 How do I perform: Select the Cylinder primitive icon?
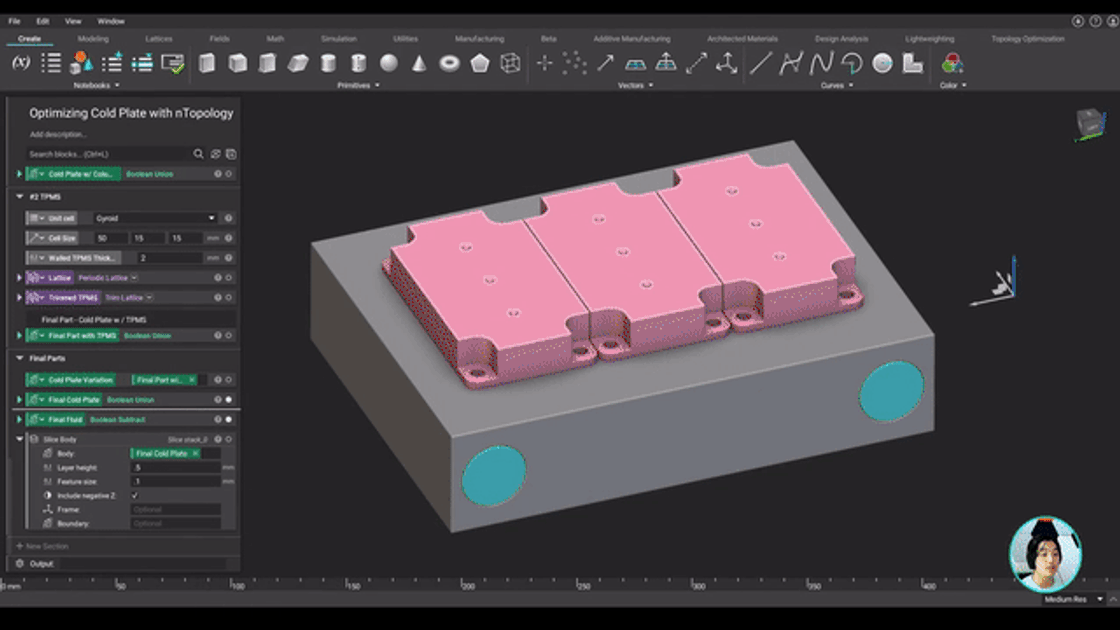(x=328, y=64)
